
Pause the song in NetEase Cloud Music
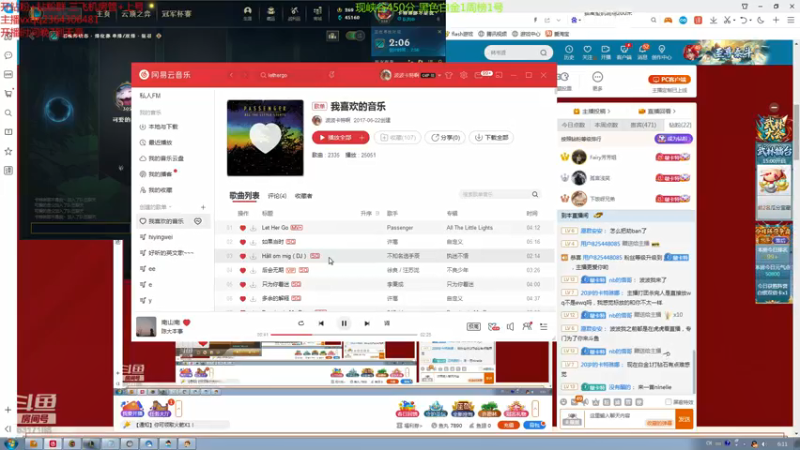[x=344, y=323]
